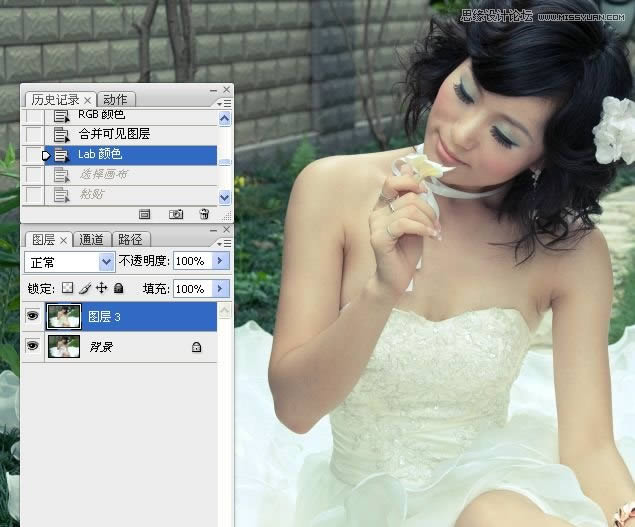
Task: Click lock image pixels brush icon
Action: [x=85, y=288]
